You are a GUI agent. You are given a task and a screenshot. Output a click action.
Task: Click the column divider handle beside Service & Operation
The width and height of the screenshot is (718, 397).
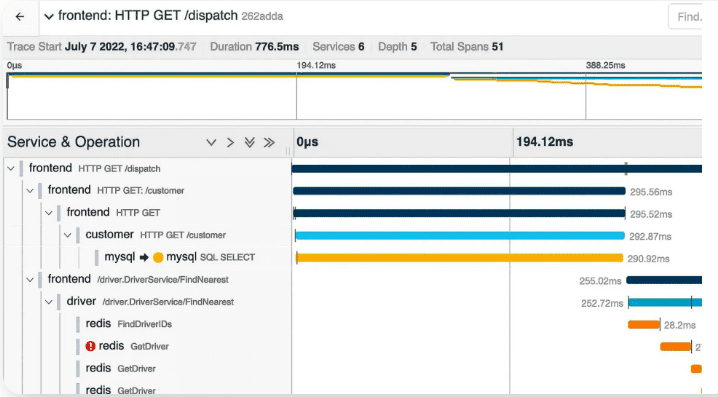[288, 151]
